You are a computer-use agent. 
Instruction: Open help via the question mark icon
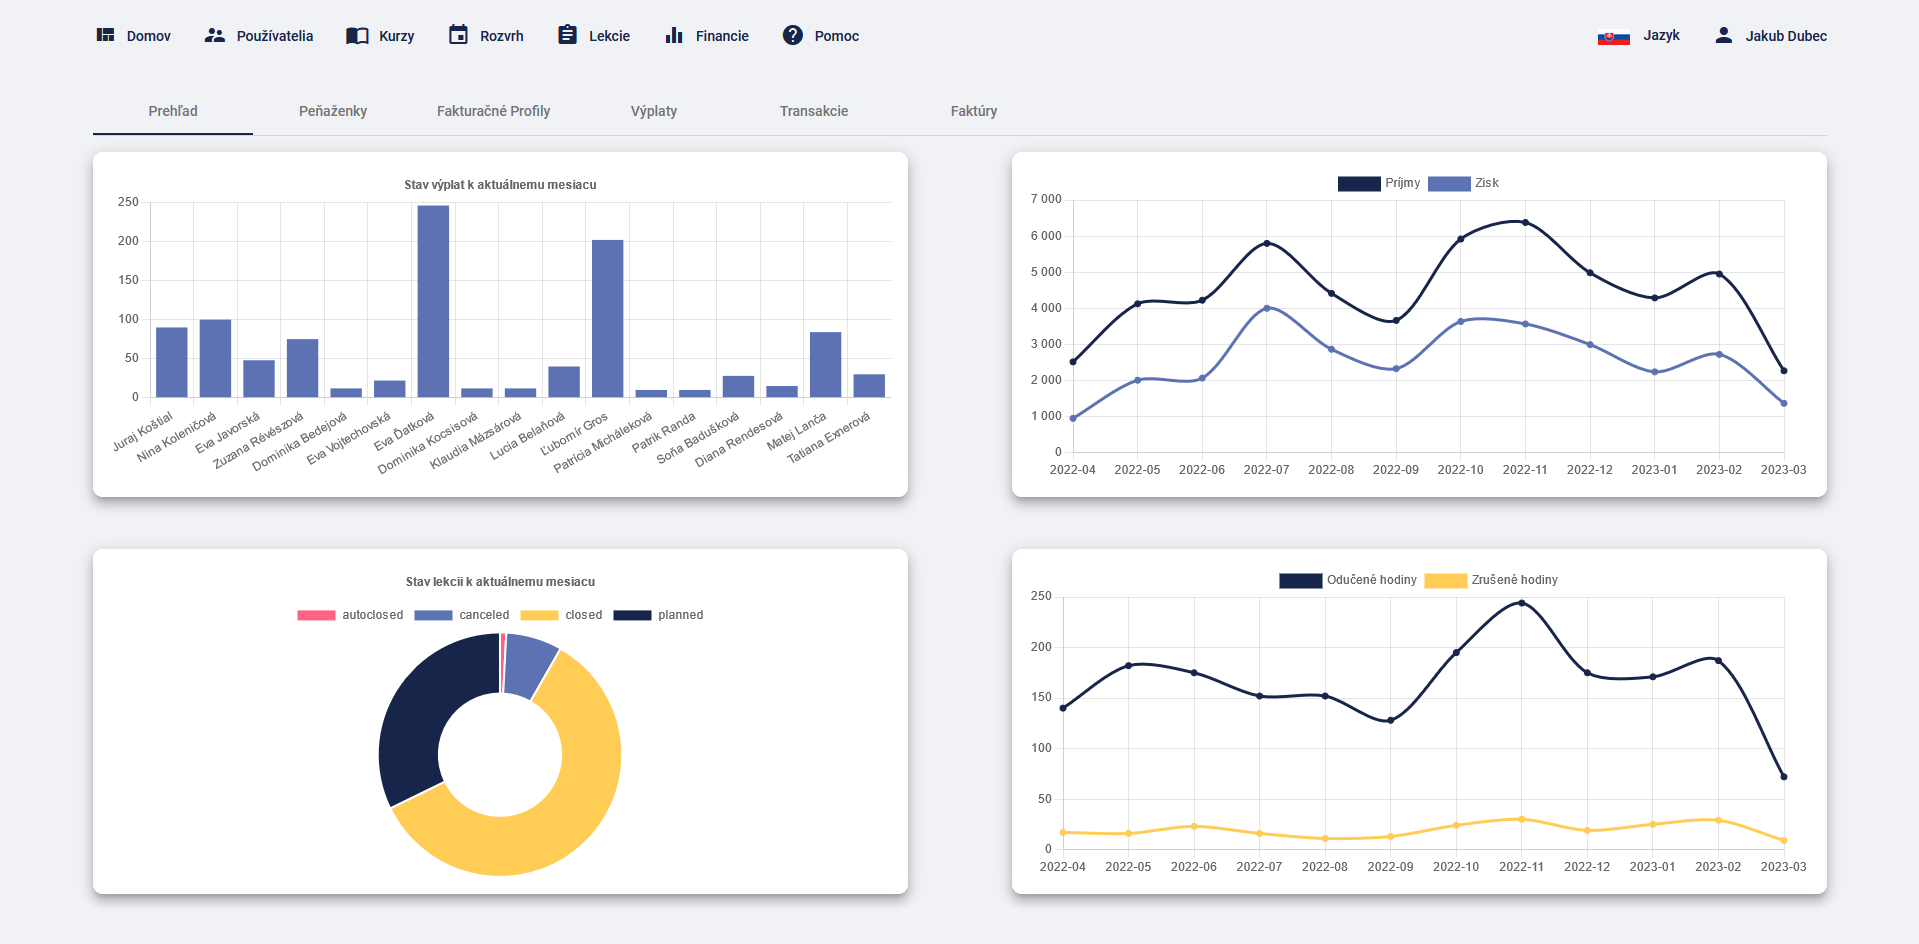793,35
